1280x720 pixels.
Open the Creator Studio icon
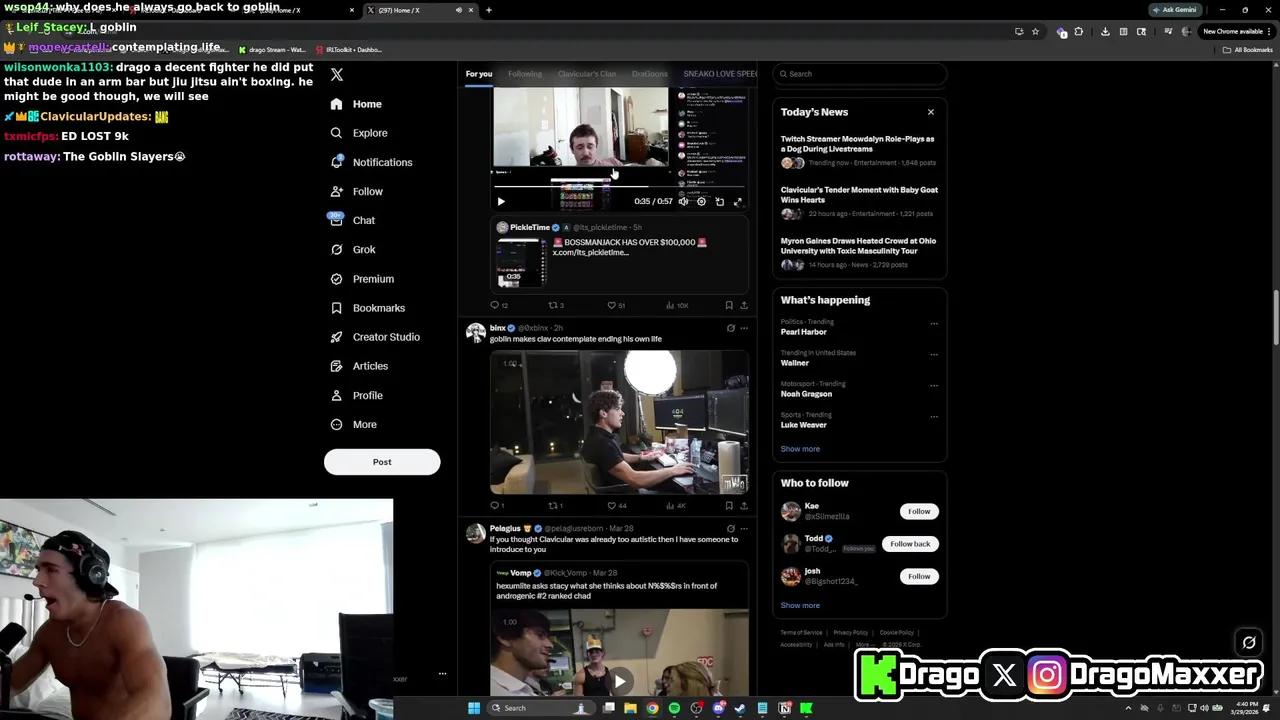point(337,337)
